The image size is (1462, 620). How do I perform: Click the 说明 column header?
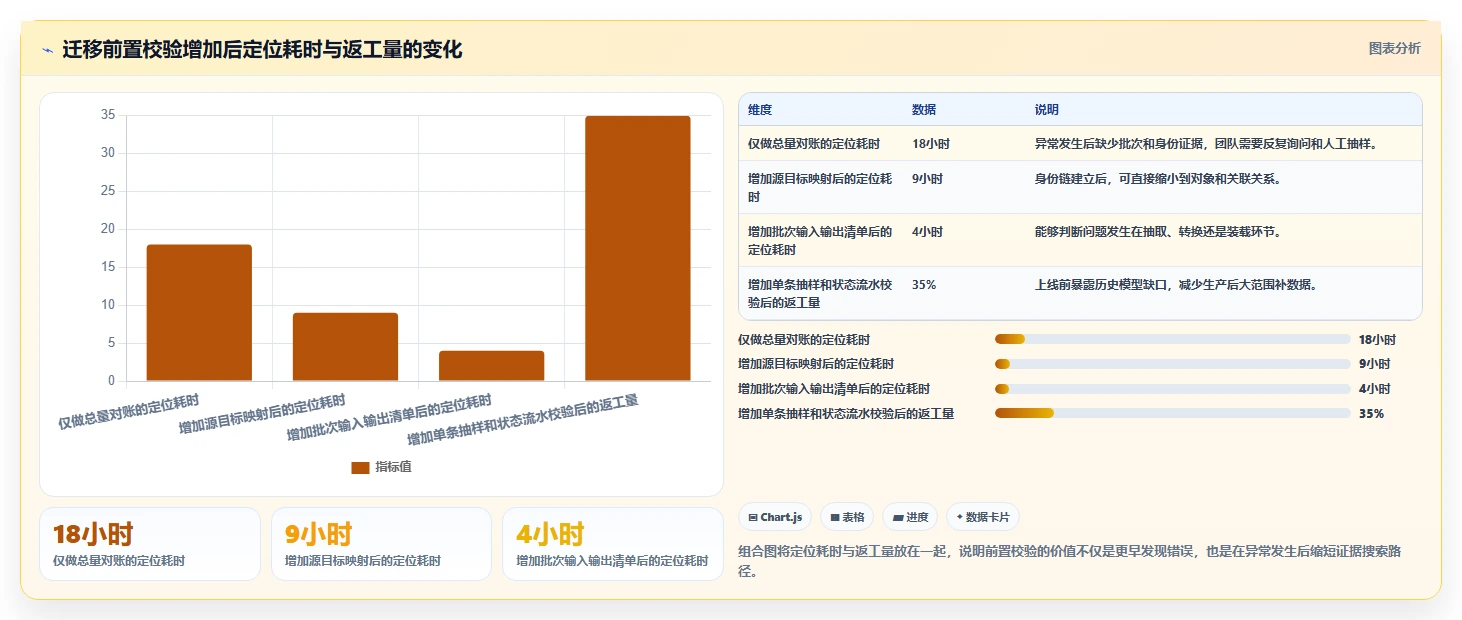(1047, 110)
